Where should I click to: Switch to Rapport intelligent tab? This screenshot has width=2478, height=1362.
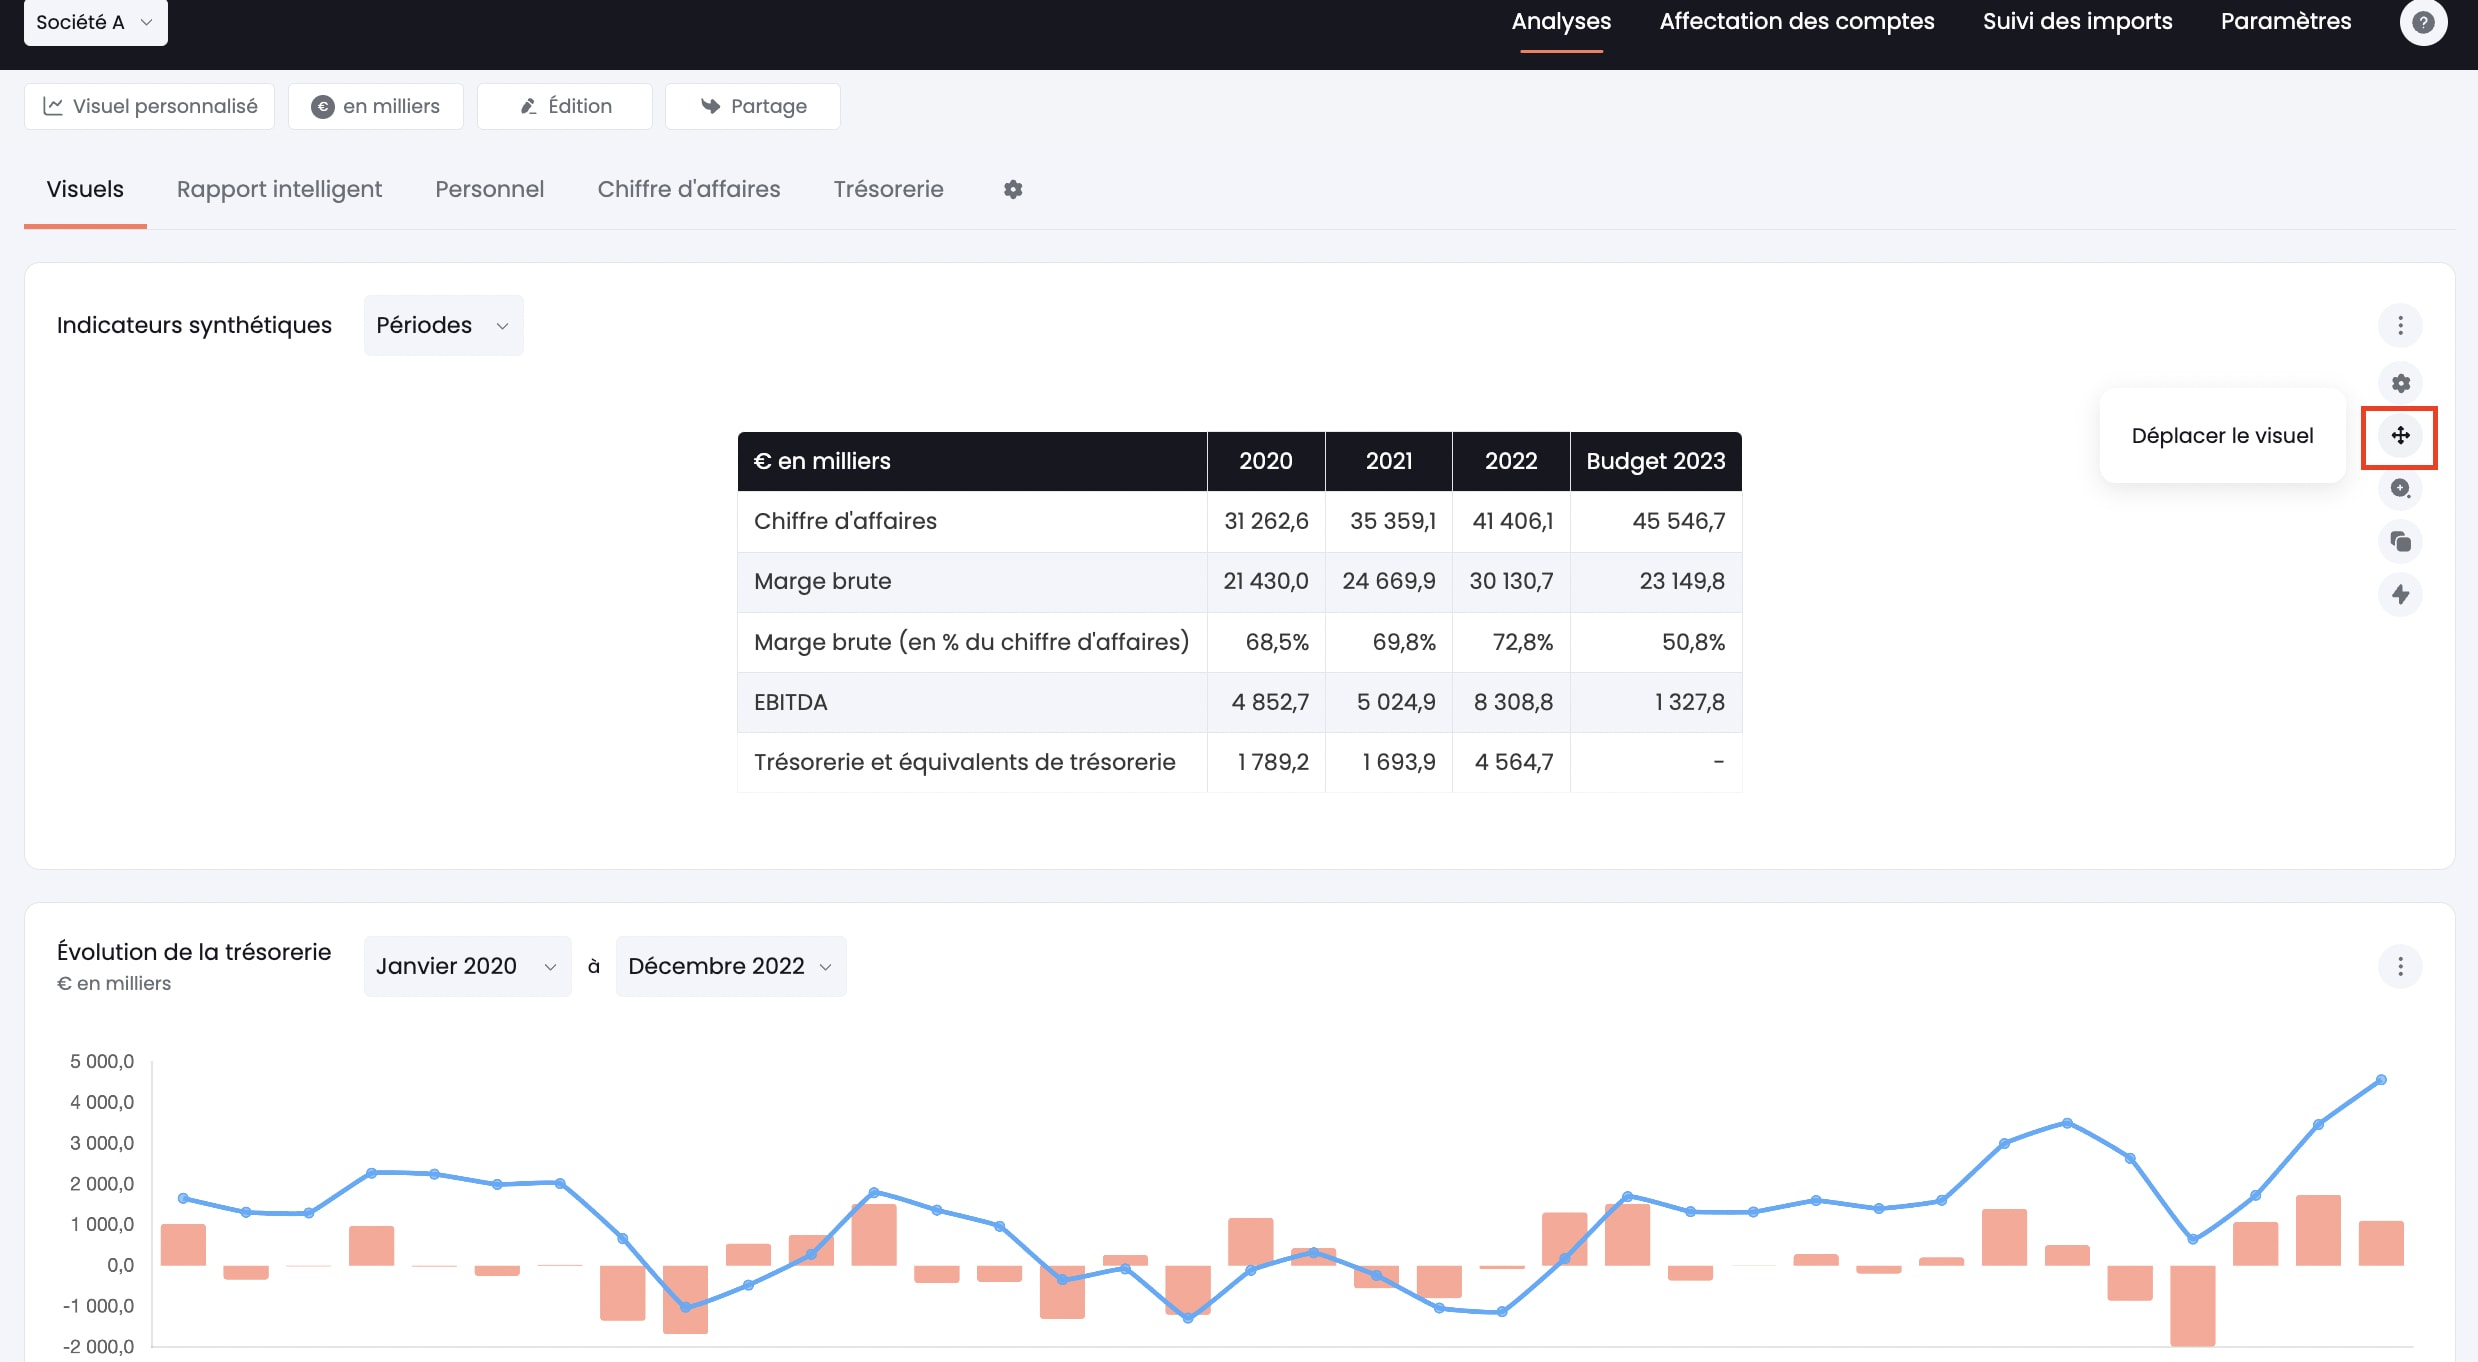click(279, 189)
